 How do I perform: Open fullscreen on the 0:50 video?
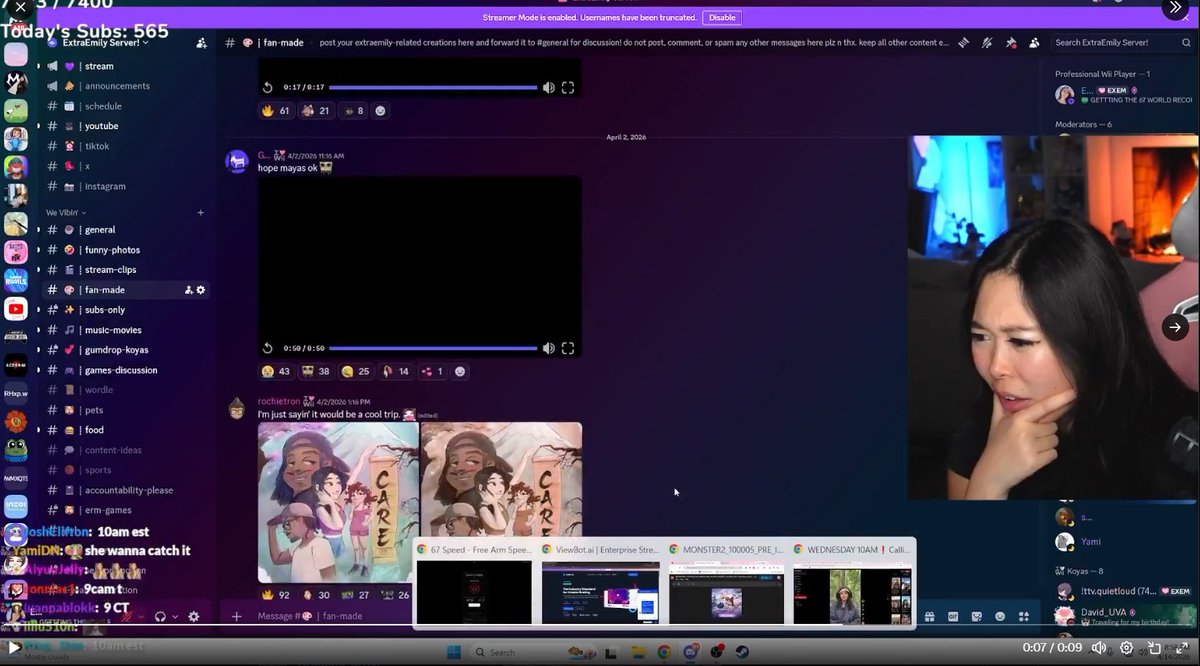pos(568,348)
